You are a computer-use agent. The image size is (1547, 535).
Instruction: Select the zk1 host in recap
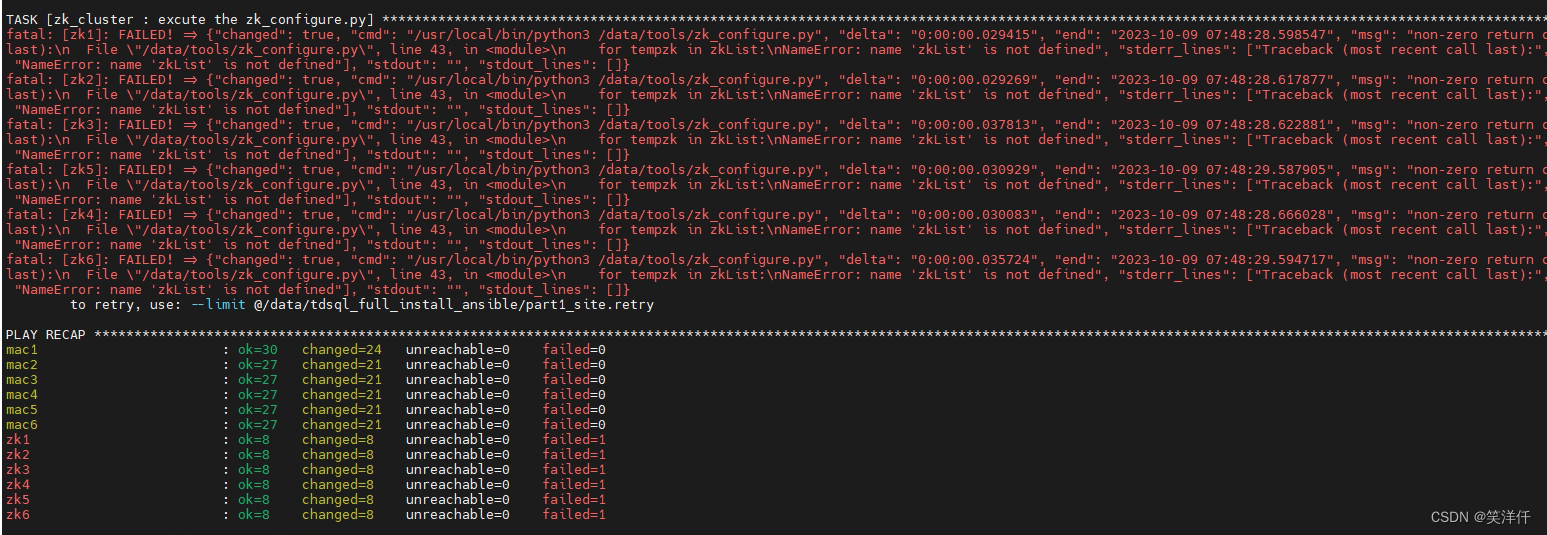point(17,439)
